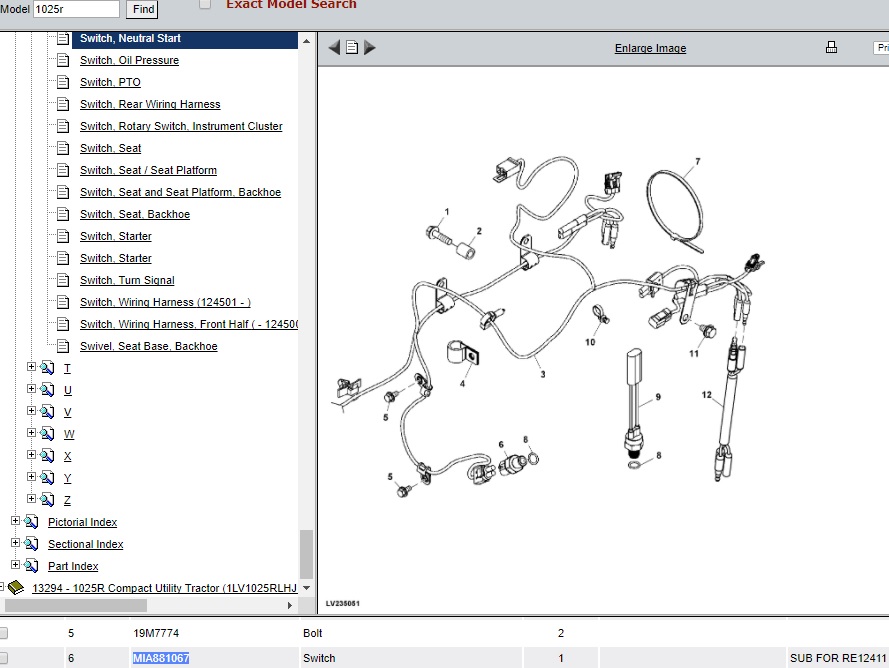The width and height of the screenshot is (889, 668).
Task: Click the tree panel's vertical scrollbar thumb
Action: click(306, 553)
